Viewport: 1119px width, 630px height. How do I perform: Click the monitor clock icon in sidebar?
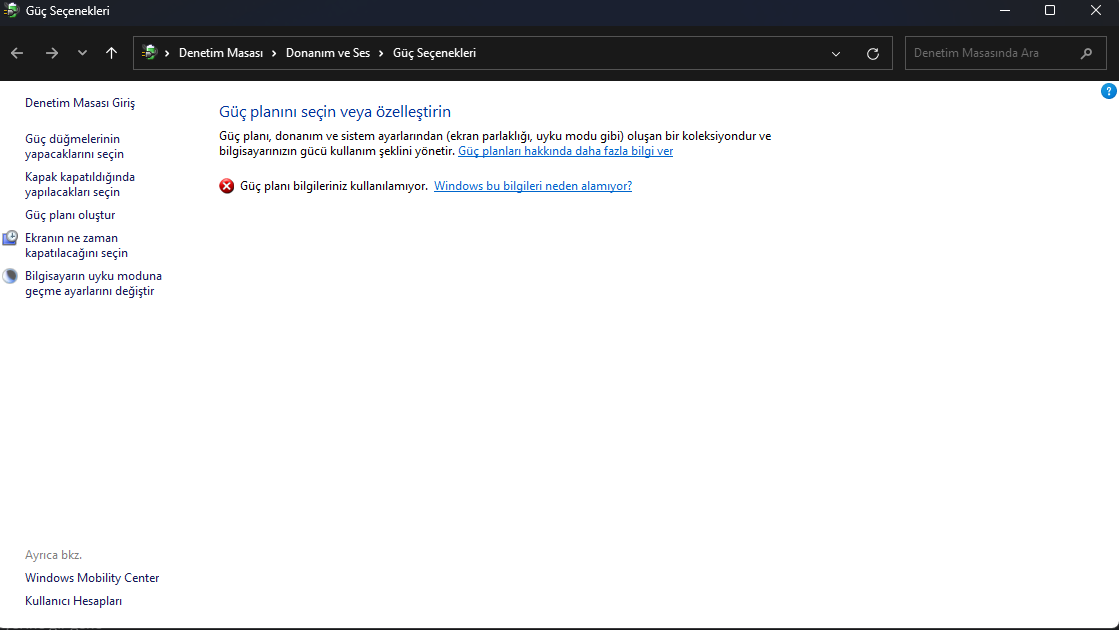pyautogui.click(x=10, y=238)
